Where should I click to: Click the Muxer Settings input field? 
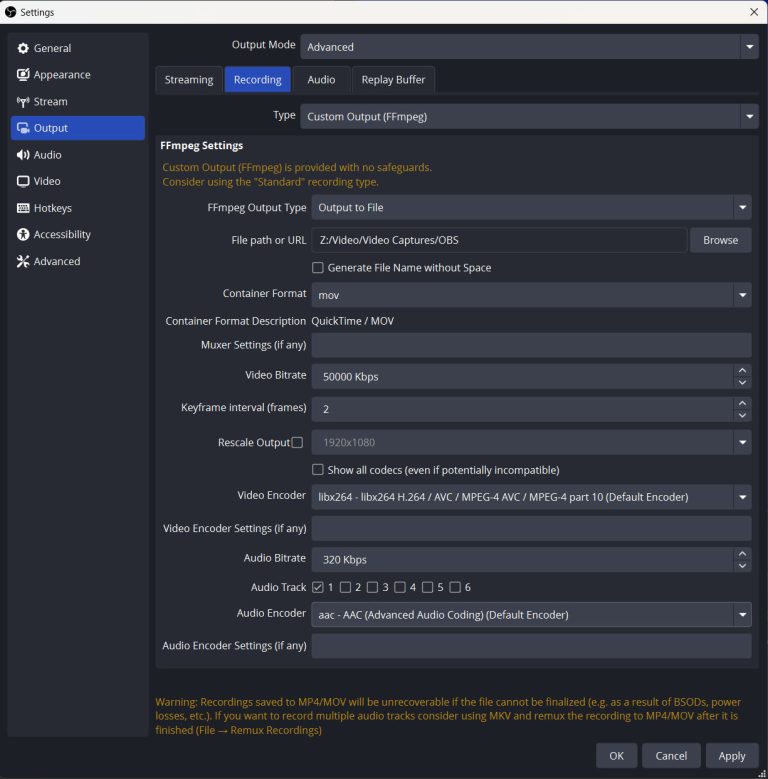pos(531,346)
